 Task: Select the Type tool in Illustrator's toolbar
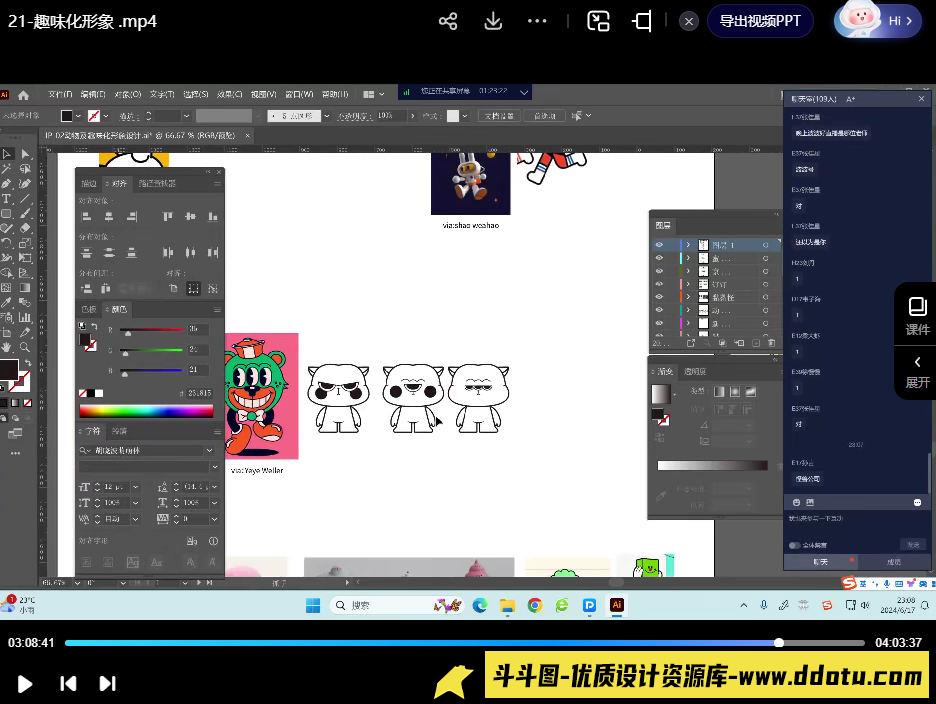coord(7,199)
